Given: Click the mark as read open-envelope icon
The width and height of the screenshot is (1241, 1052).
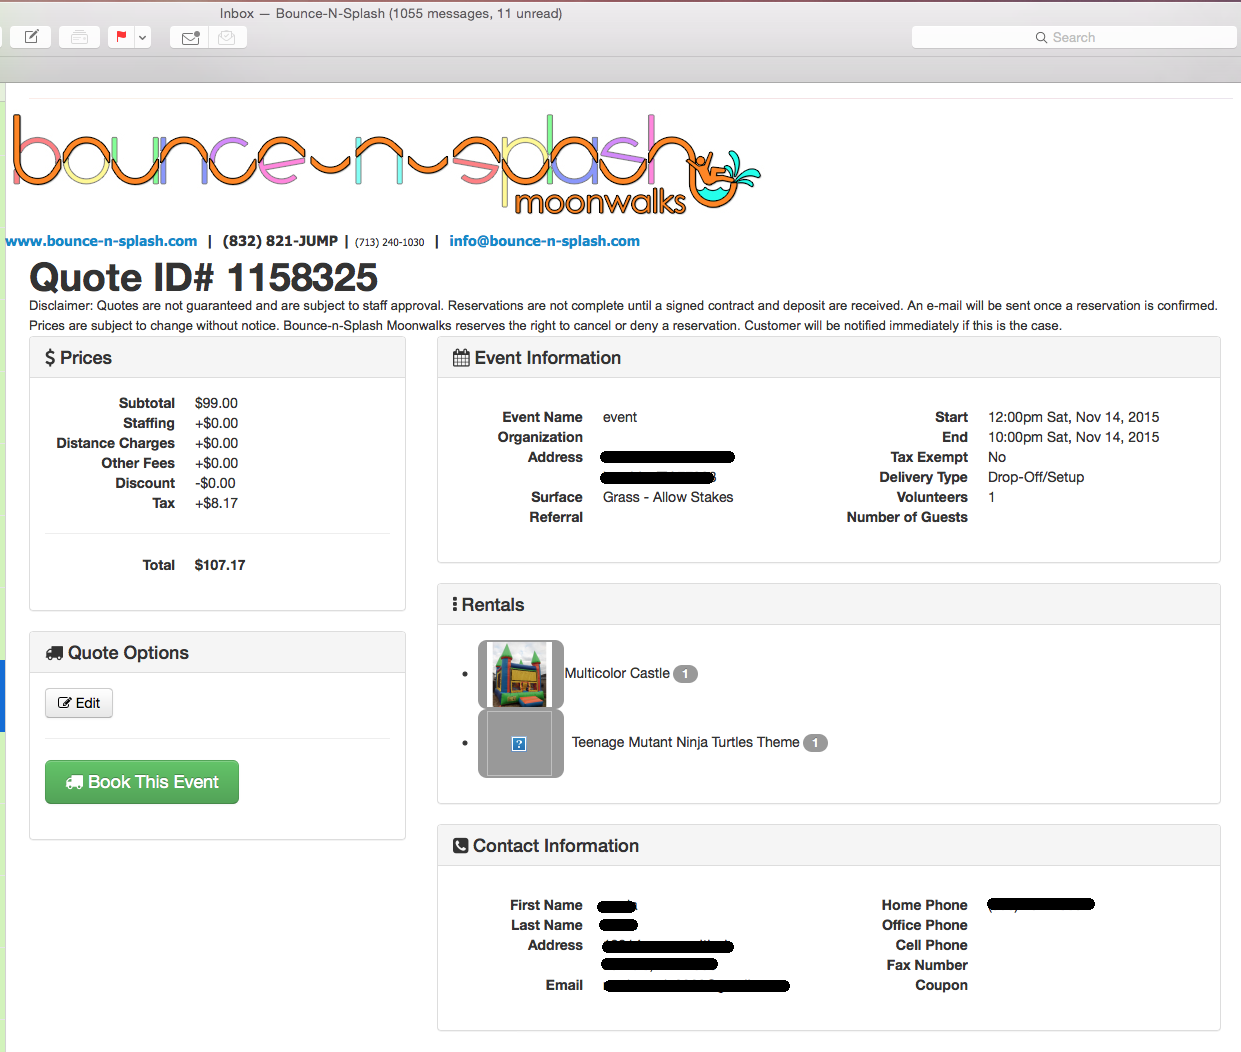Looking at the screenshot, I should (227, 38).
